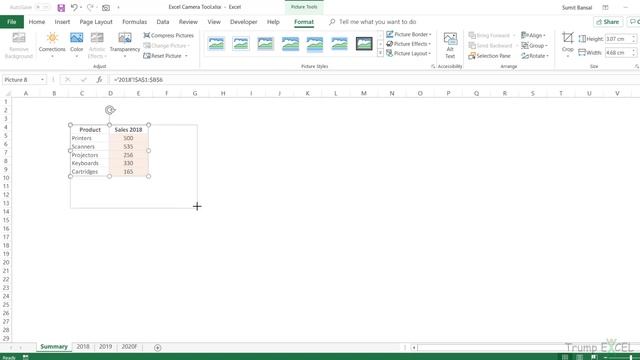Switch to the Page Layout tab
Screen dimensions: 640x360
tap(96, 22)
